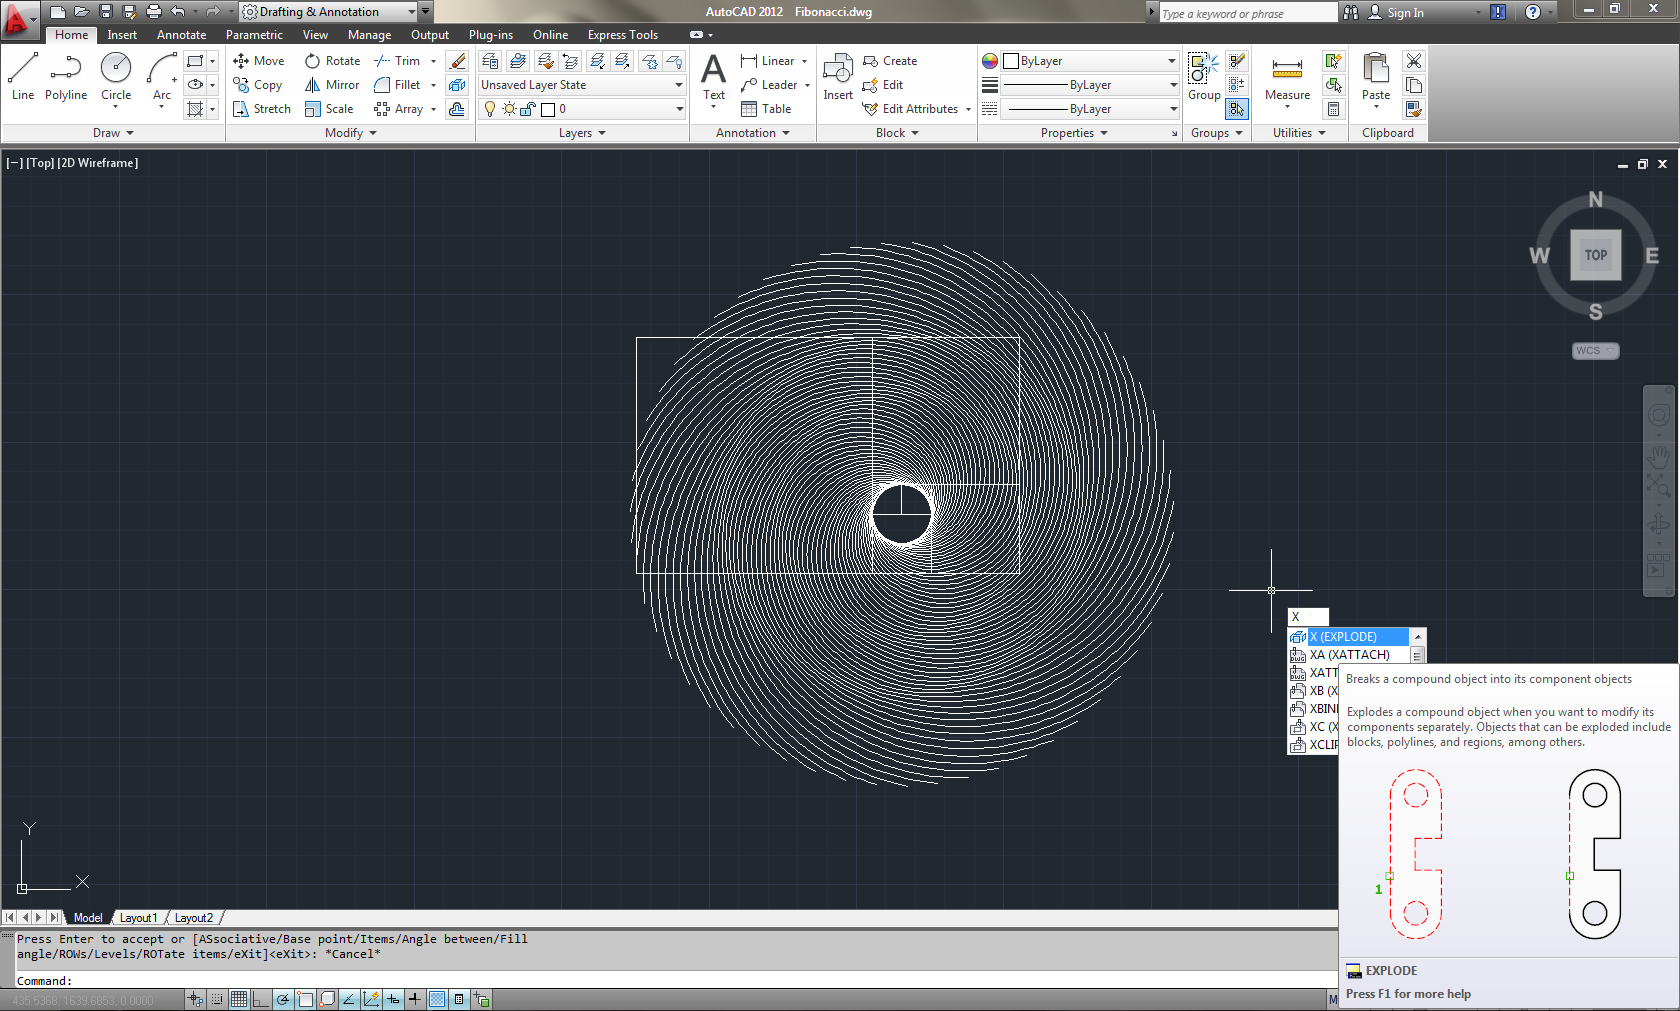Click the Rotate tool

[x=333, y=61]
